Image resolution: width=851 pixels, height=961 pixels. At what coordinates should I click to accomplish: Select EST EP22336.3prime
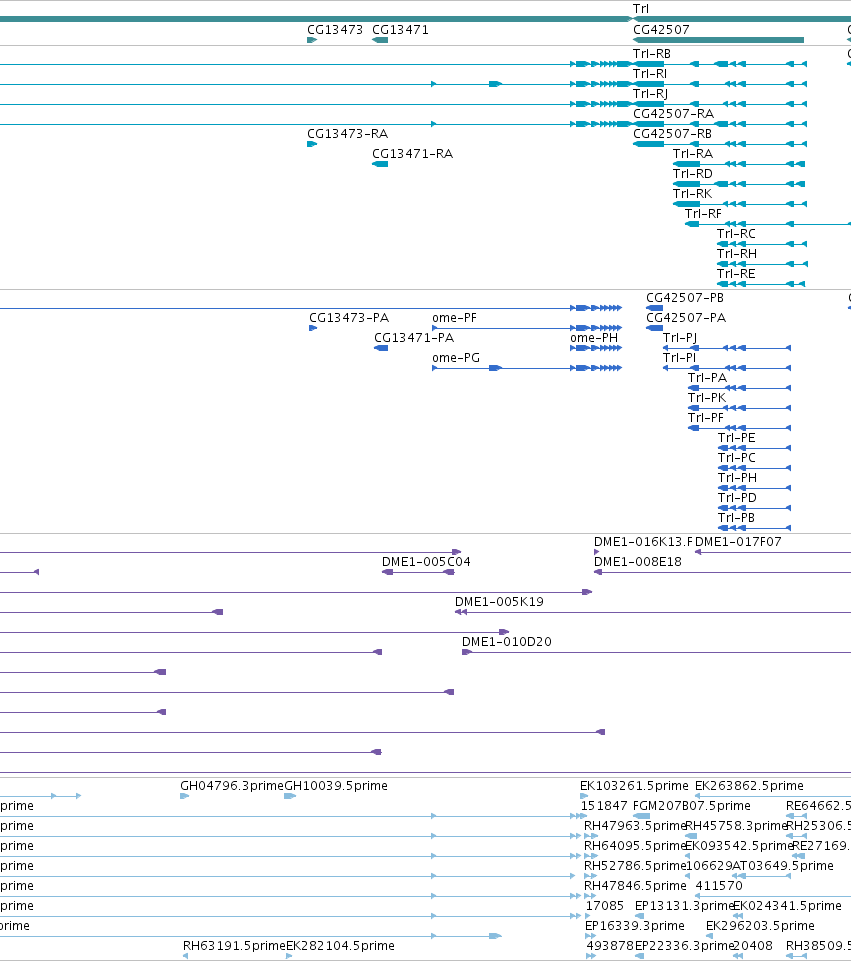click(x=684, y=946)
